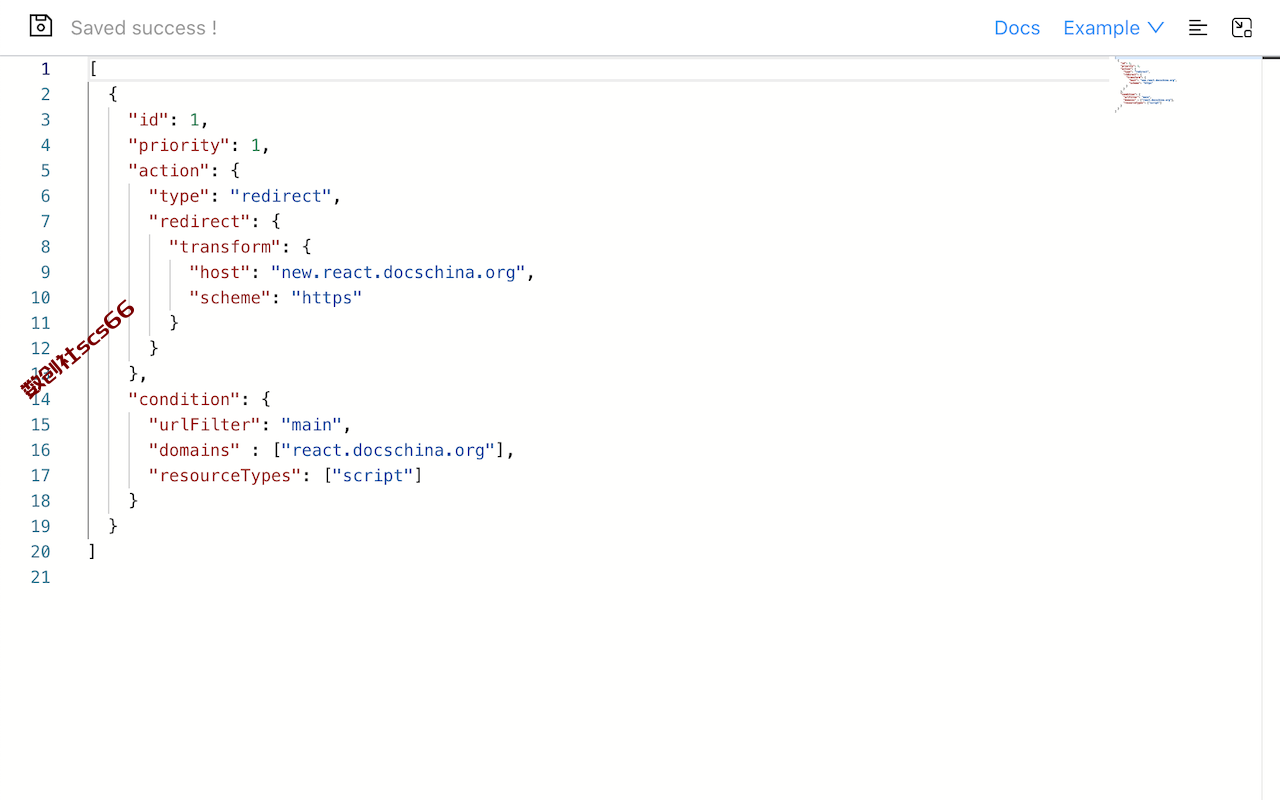Expand the Example dropdown menu
This screenshot has width=1280, height=800.
pos(1114,28)
